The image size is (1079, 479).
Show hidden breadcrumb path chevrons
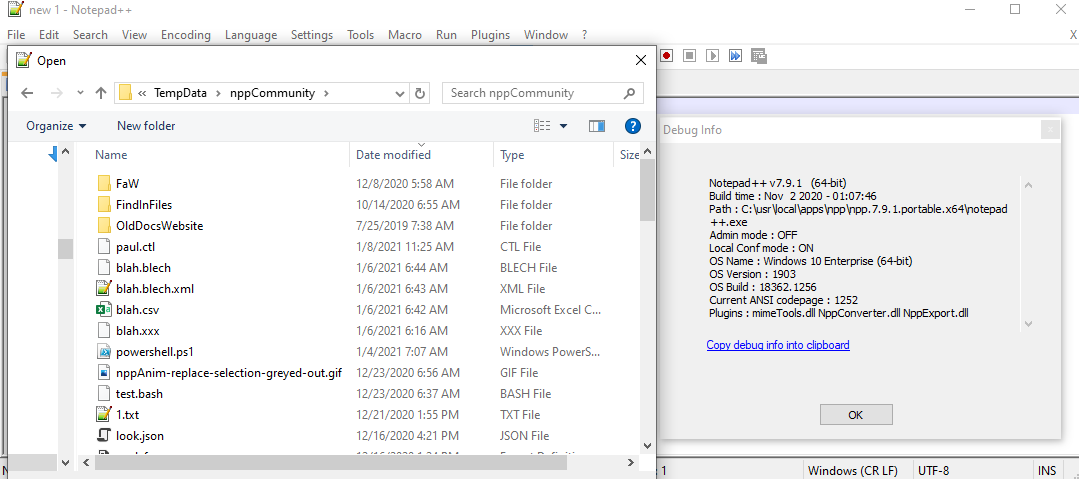142,93
